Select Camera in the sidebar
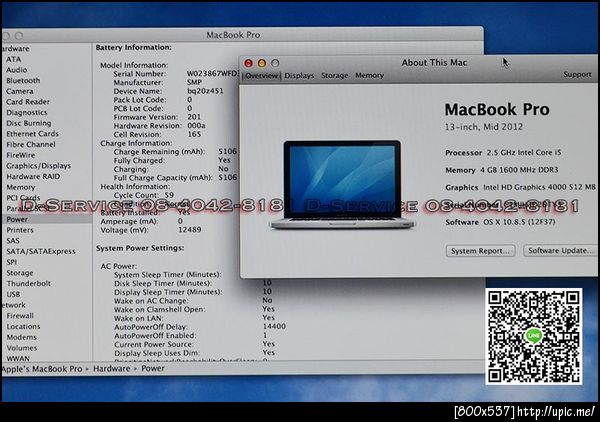600x422 pixels. tap(20, 91)
